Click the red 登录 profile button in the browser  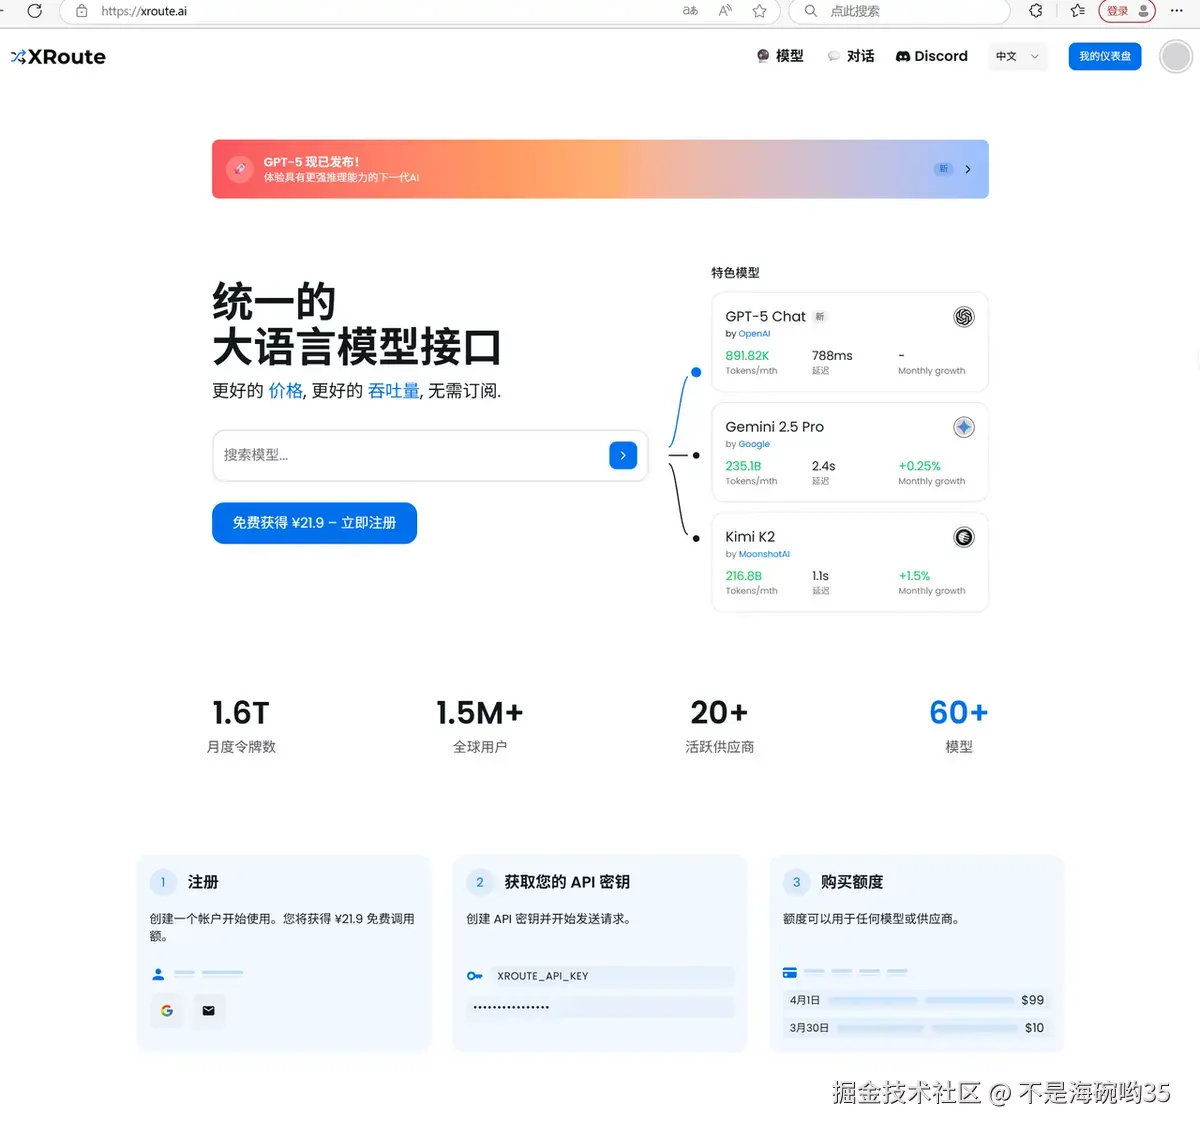point(1127,11)
